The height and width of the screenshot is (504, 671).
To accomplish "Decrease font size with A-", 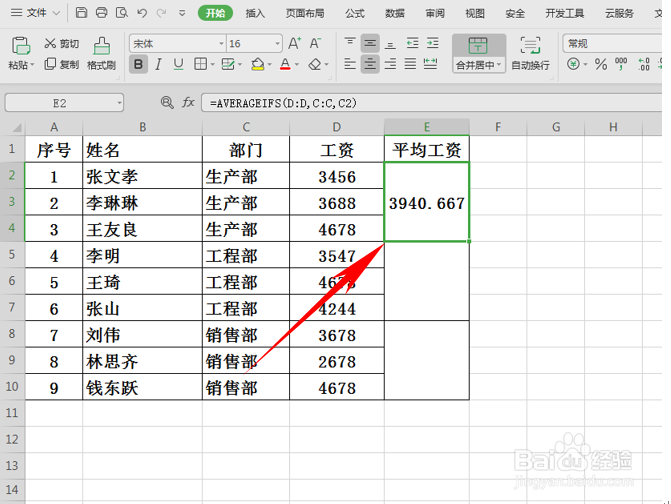I will coord(315,43).
